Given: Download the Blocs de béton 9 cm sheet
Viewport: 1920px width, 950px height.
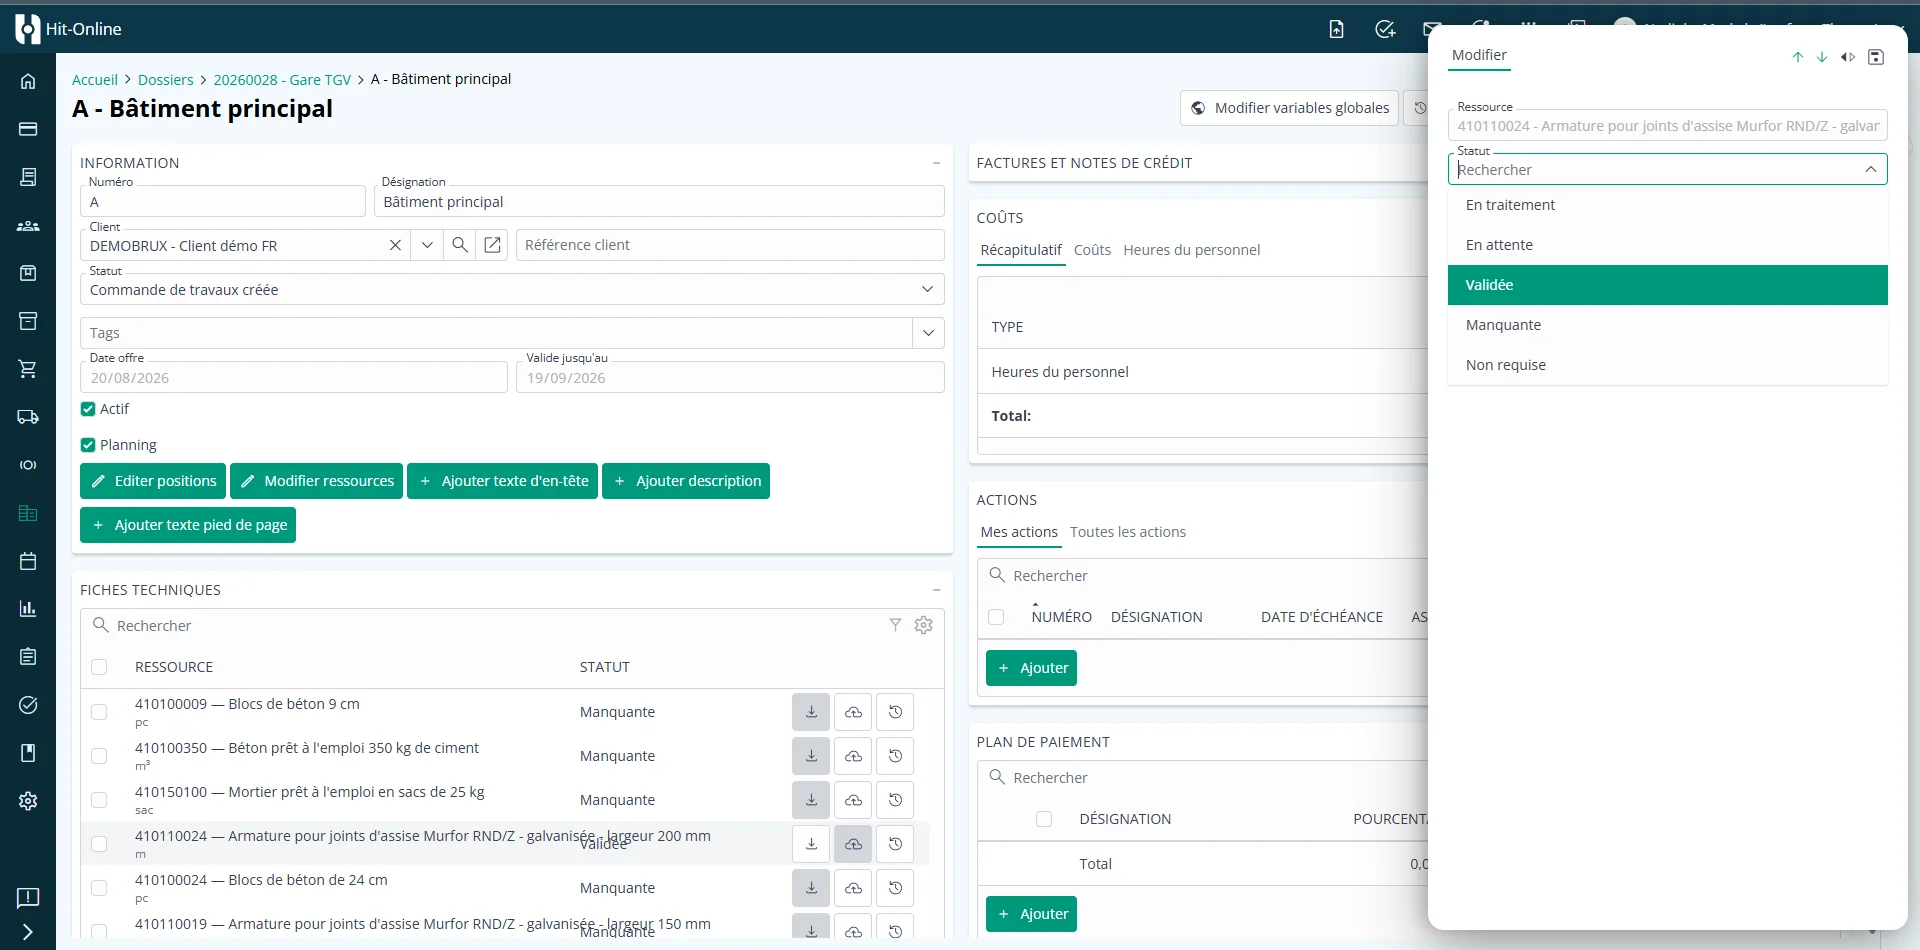Looking at the screenshot, I should pyautogui.click(x=811, y=712).
